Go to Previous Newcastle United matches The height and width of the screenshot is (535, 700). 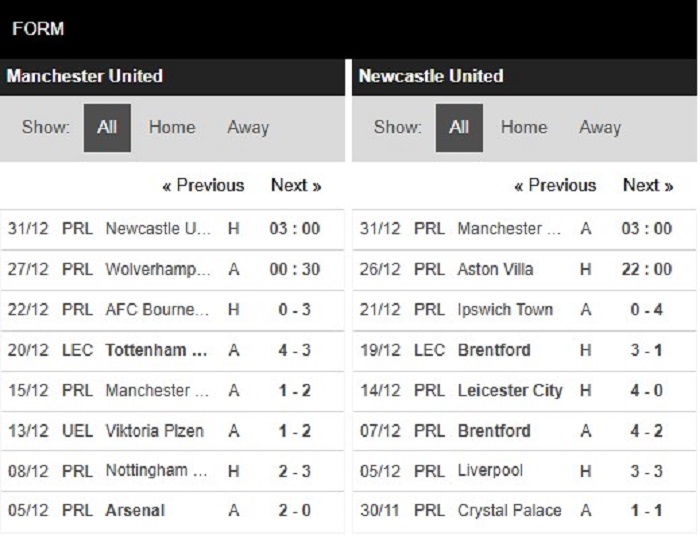pos(555,186)
